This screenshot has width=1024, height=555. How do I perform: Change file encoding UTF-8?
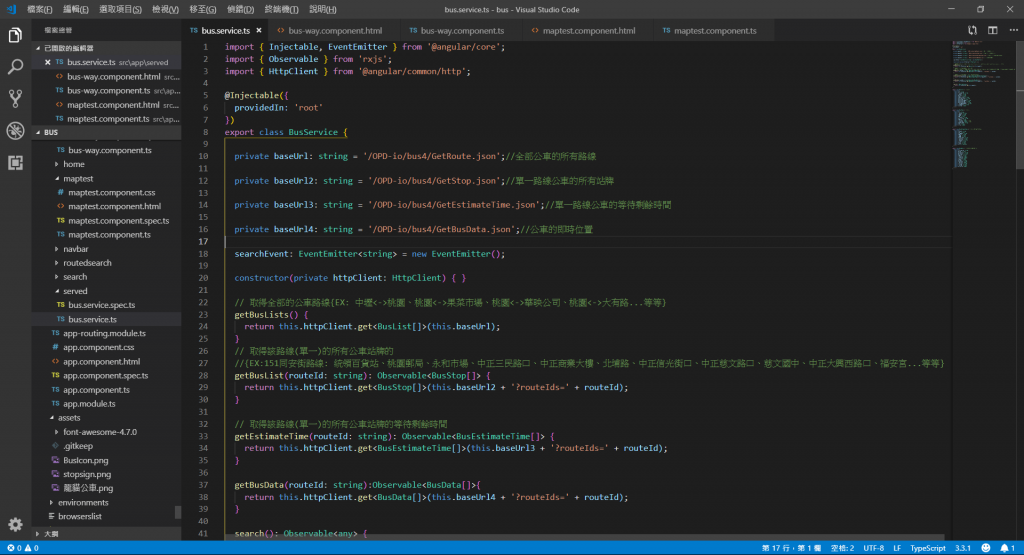point(873,548)
